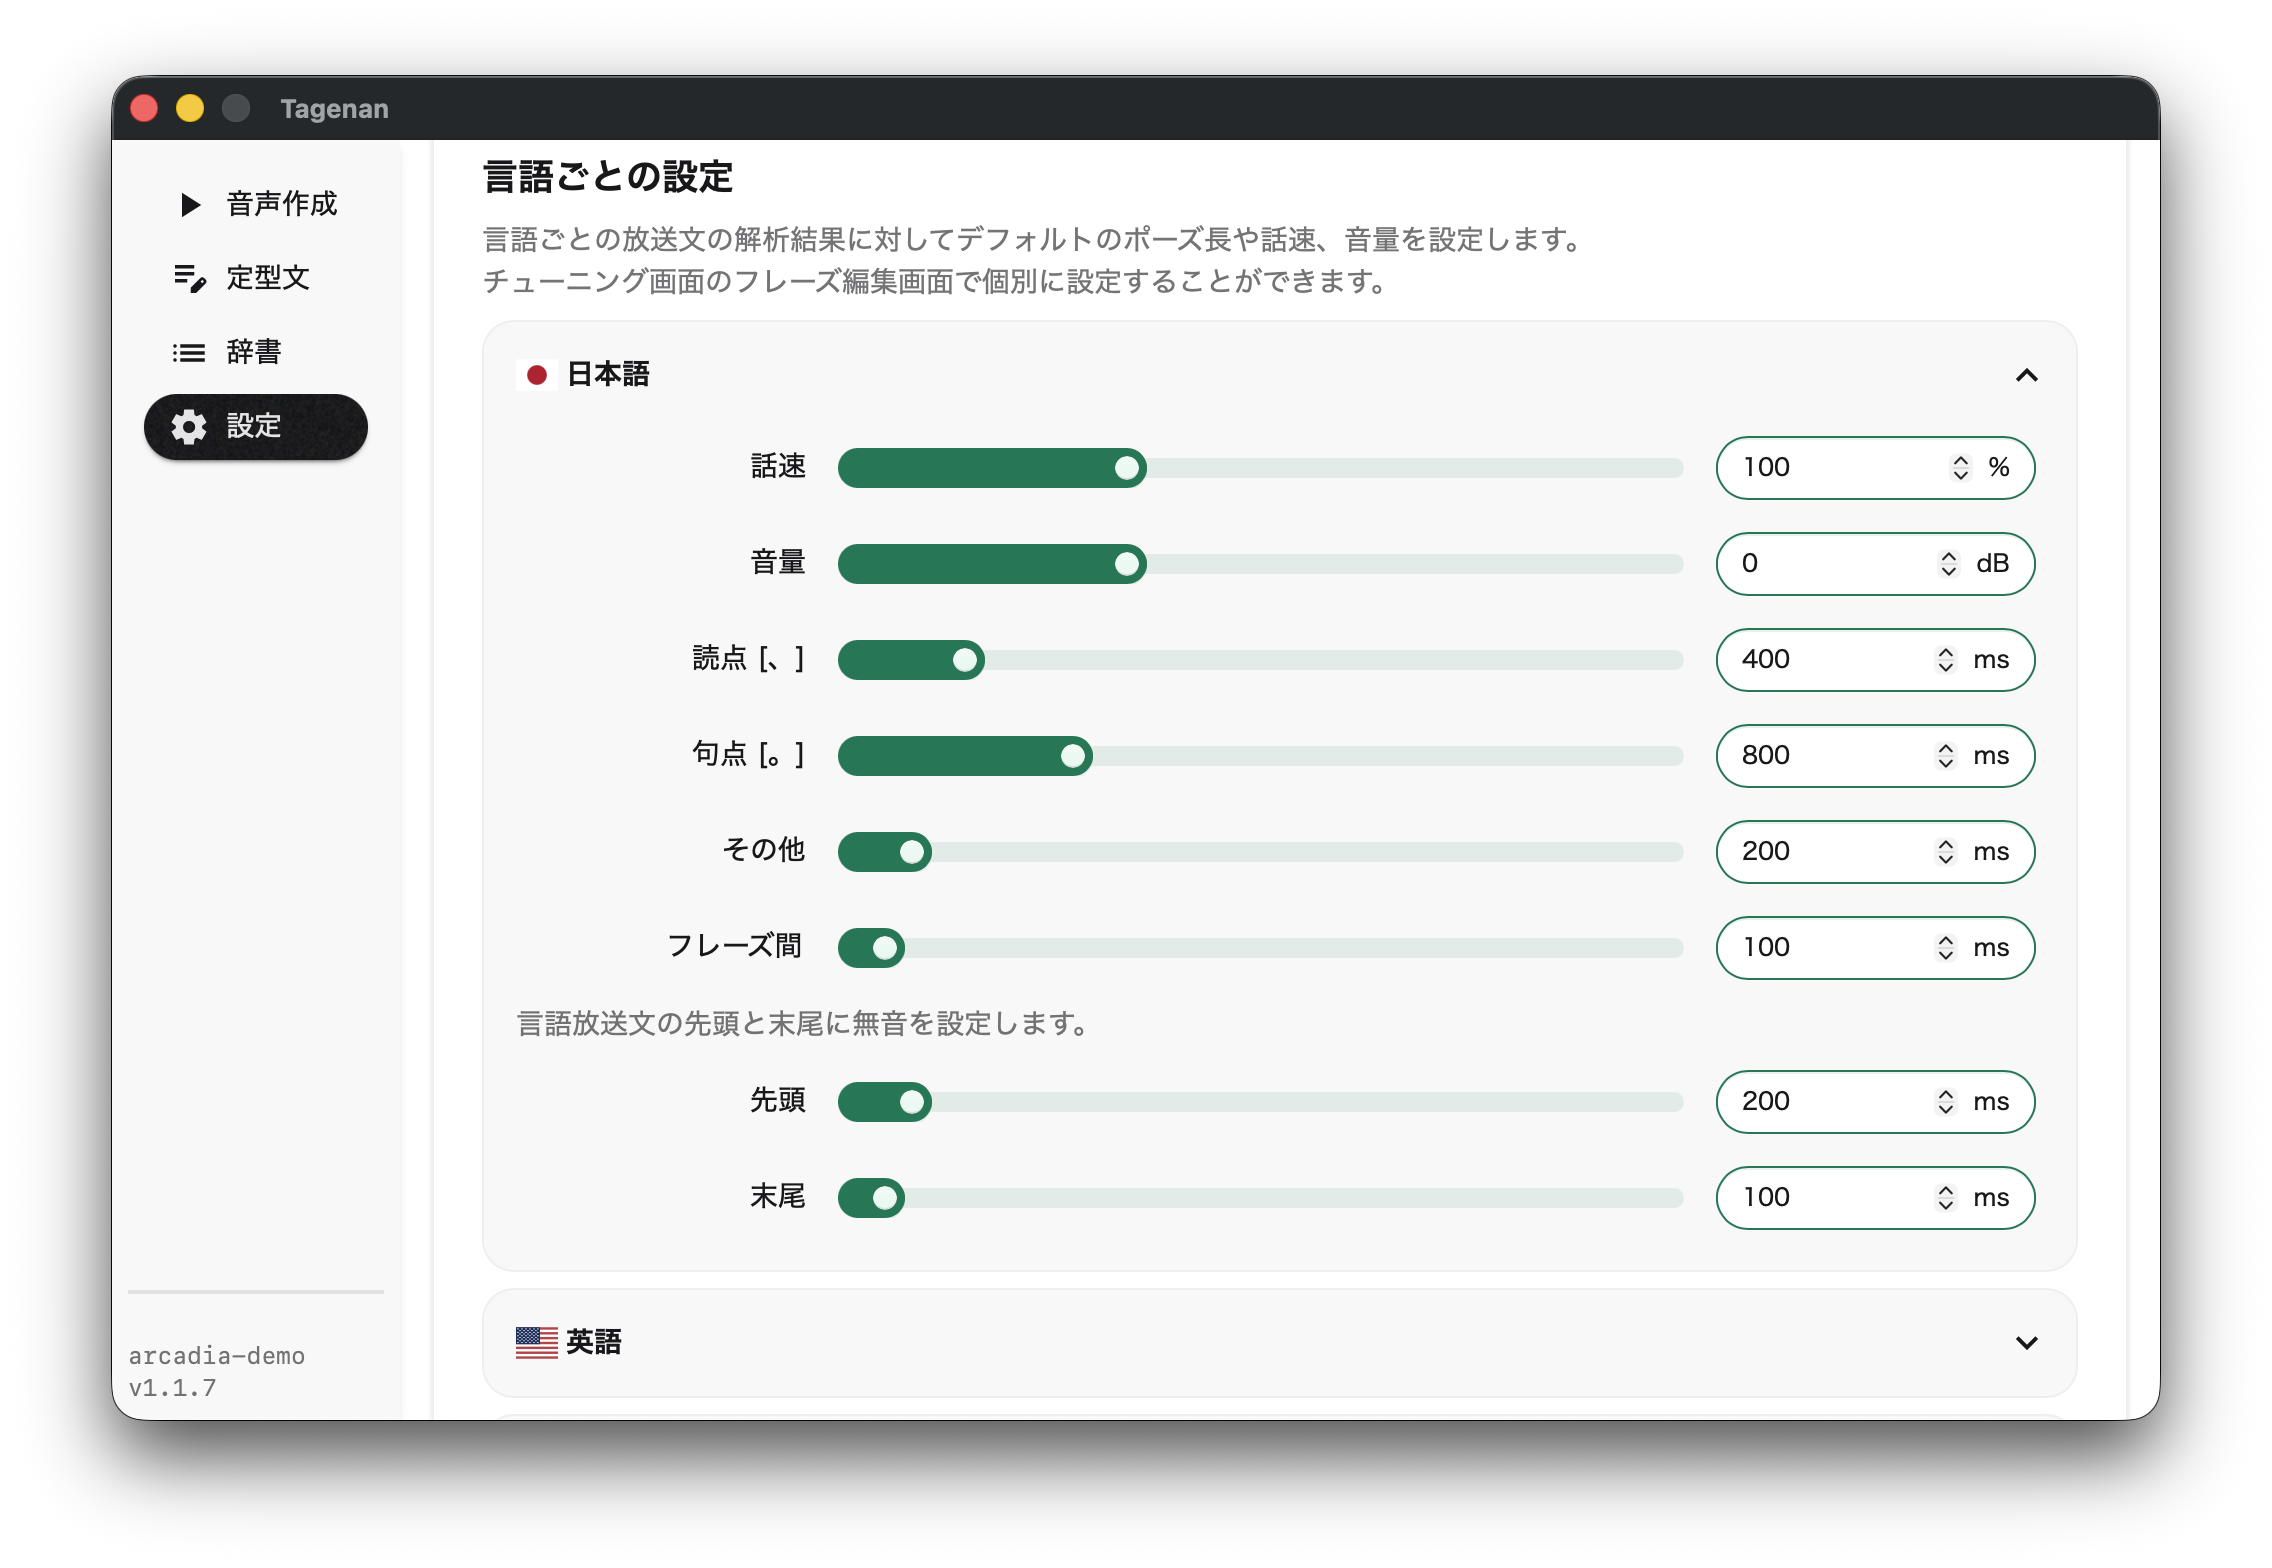Click the 英語 section header label
This screenshot has width=2272, height=1568.
594,1342
